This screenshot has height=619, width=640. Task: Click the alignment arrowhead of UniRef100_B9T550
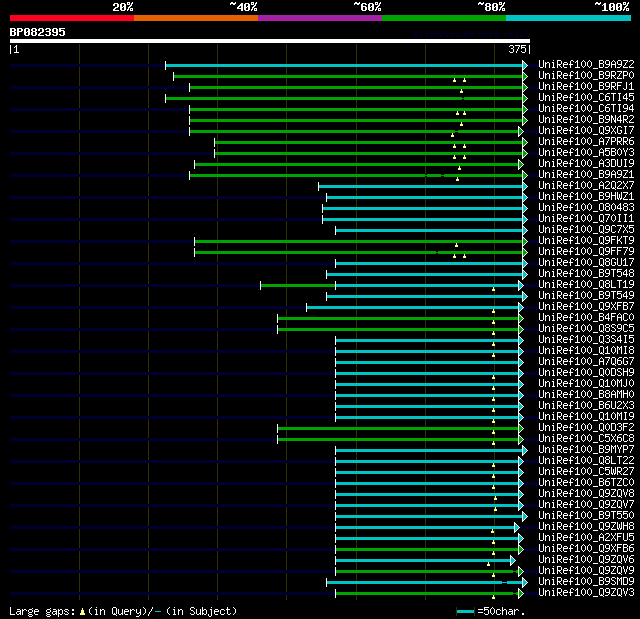point(525,517)
